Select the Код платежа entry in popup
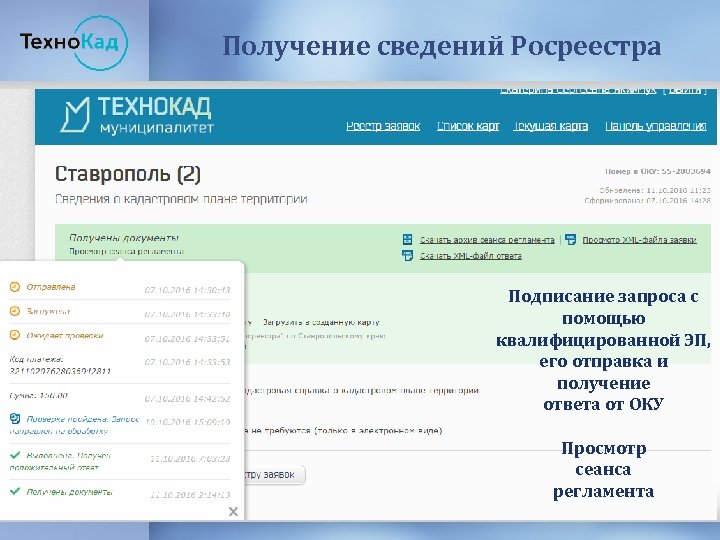Screen dimensions: 720x540 click(60, 365)
